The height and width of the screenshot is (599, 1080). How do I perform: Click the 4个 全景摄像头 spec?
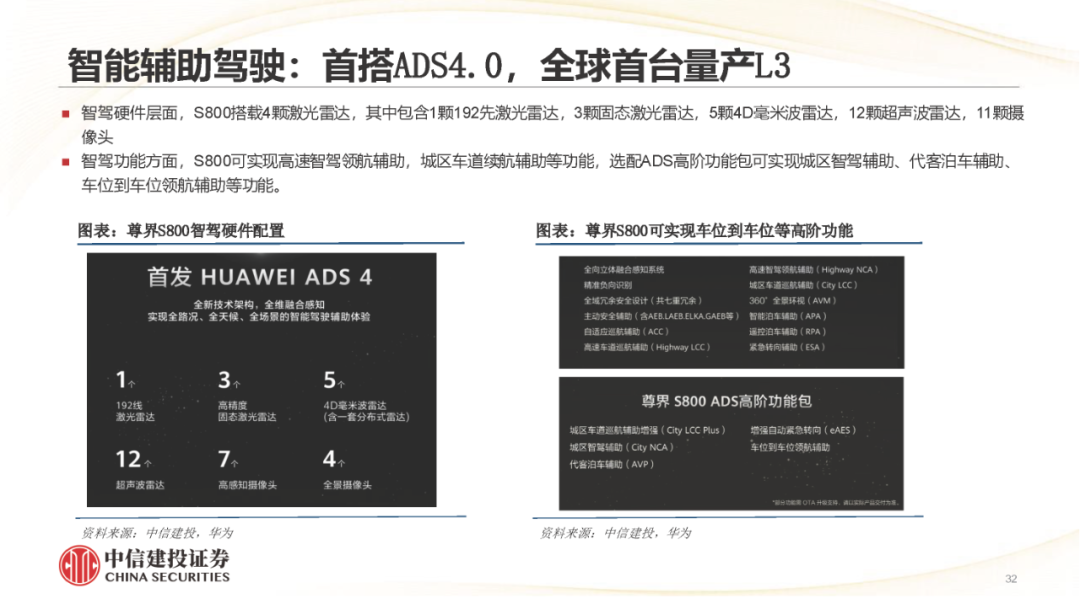tap(347, 470)
